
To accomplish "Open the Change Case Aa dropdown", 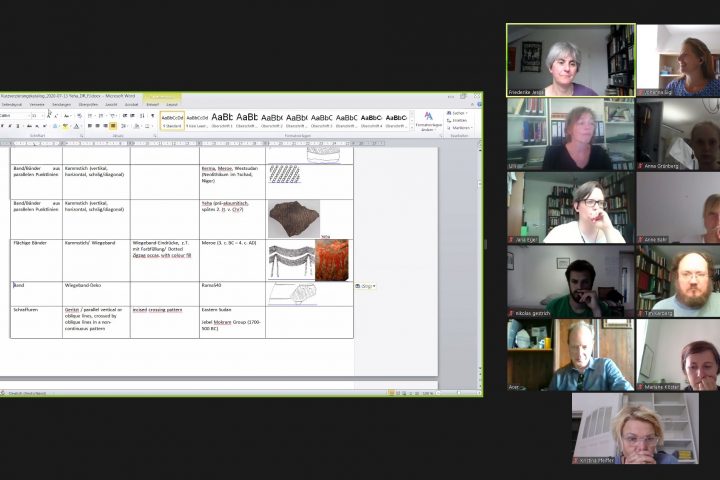I will coord(68,116).
